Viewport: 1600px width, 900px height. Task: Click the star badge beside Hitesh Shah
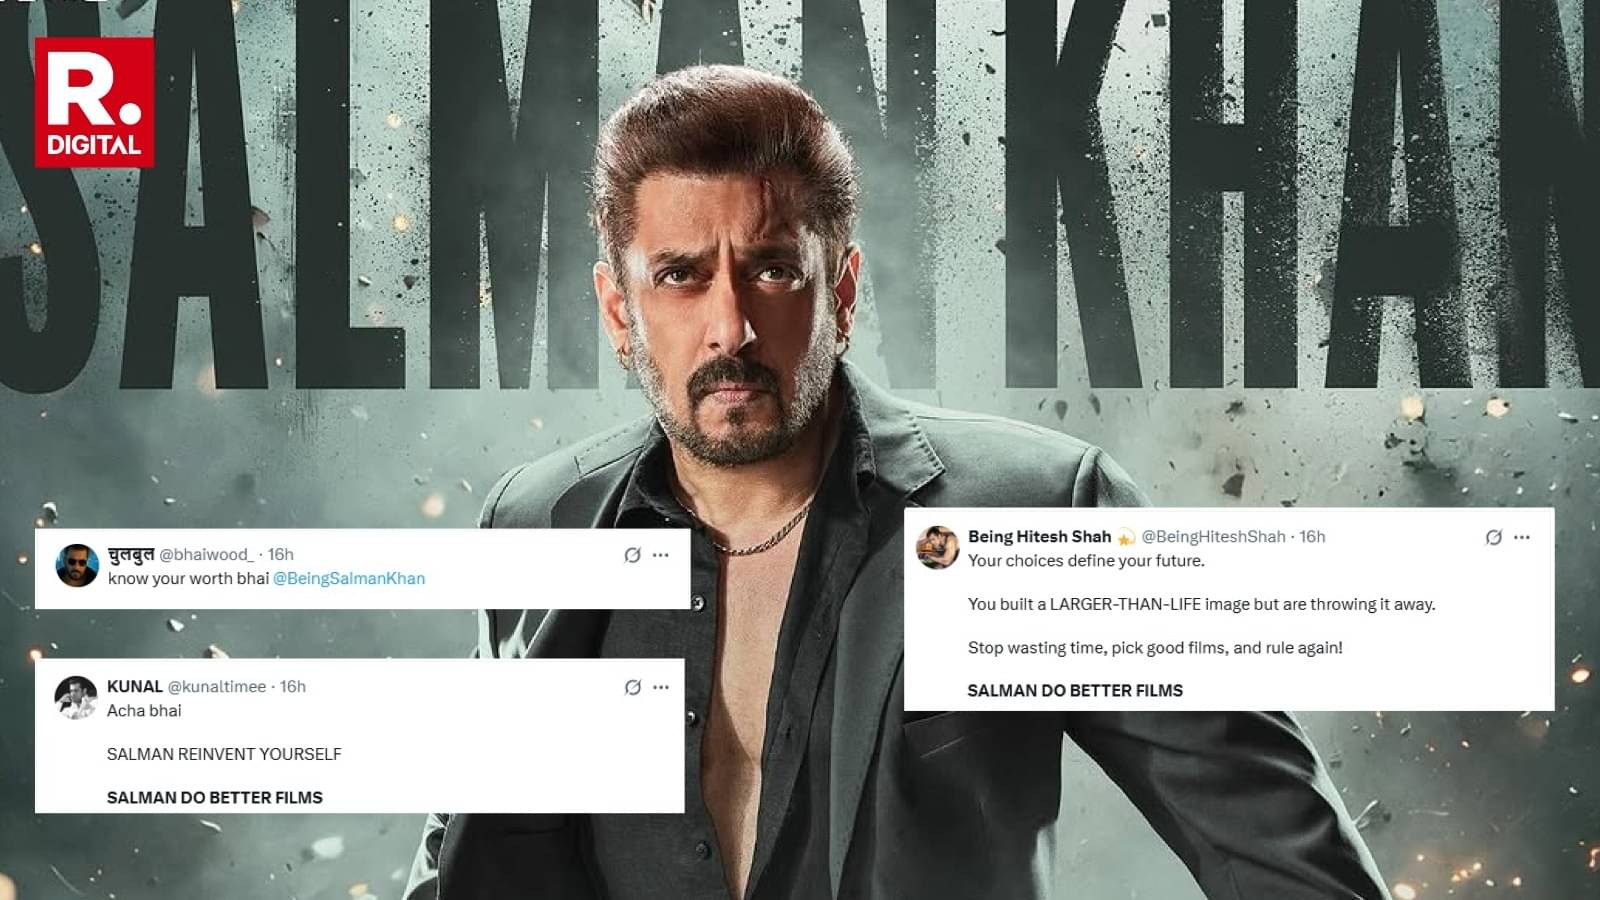point(1126,537)
